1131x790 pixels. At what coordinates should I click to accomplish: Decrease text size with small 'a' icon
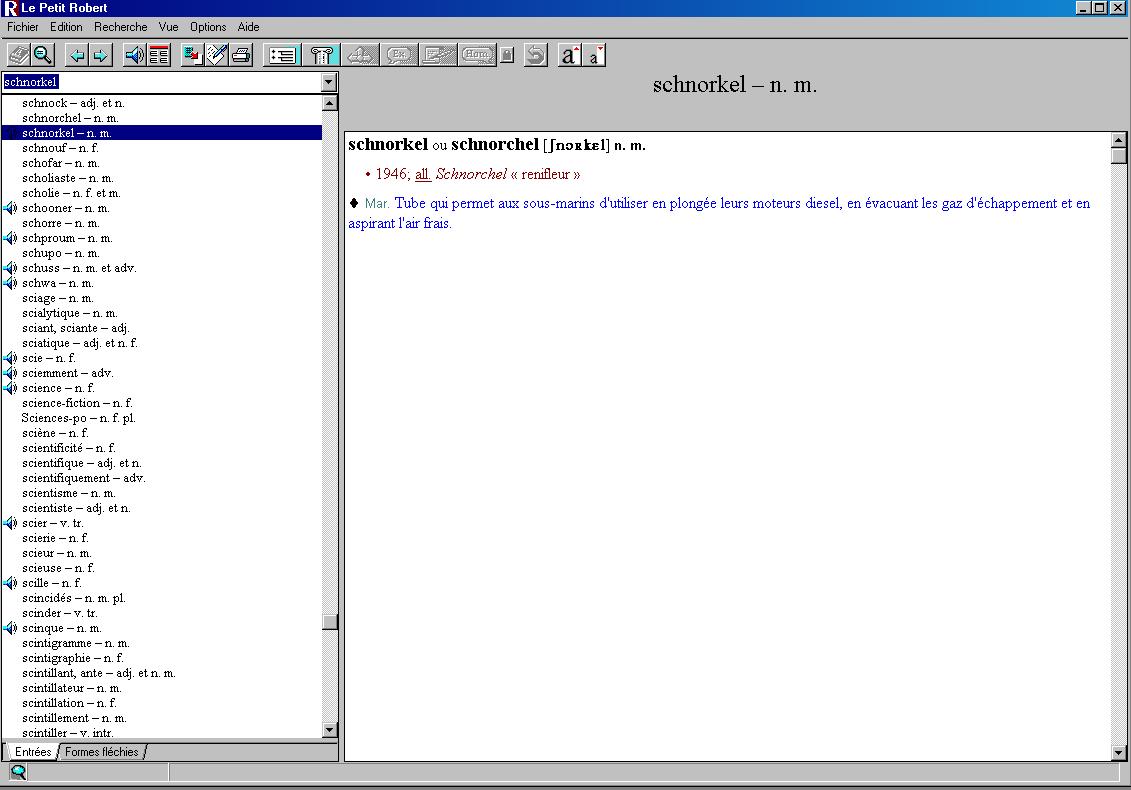coord(595,55)
